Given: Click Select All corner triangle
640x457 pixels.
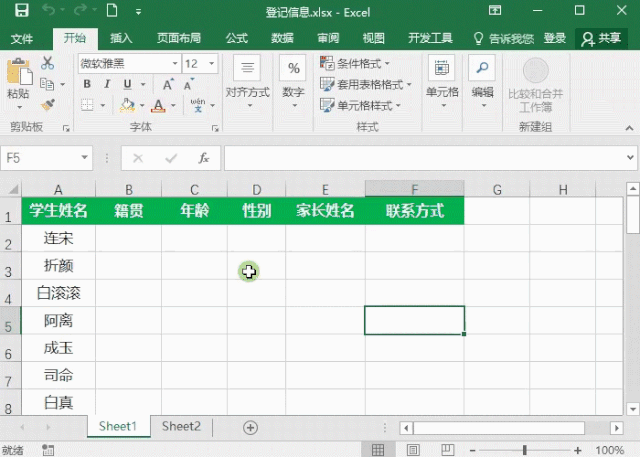Looking at the screenshot, I should click(x=13, y=189).
